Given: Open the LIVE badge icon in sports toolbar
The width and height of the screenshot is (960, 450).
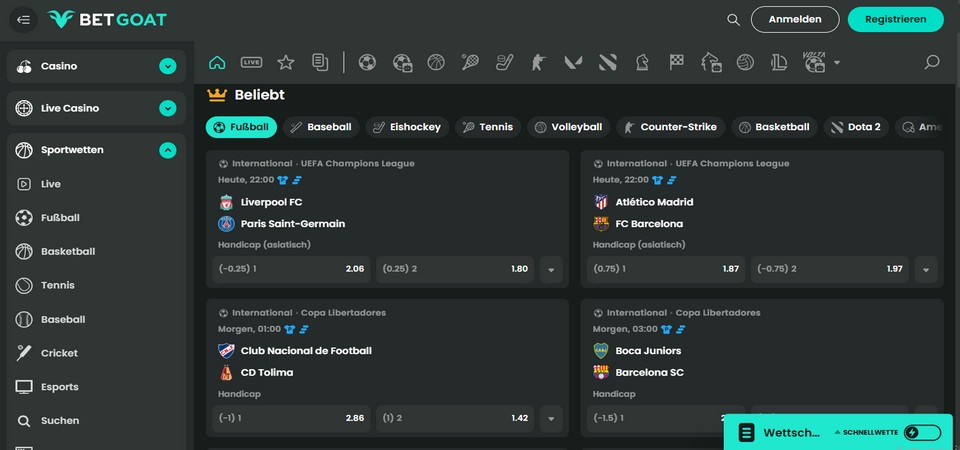Looking at the screenshot, I should click(251, 62).
